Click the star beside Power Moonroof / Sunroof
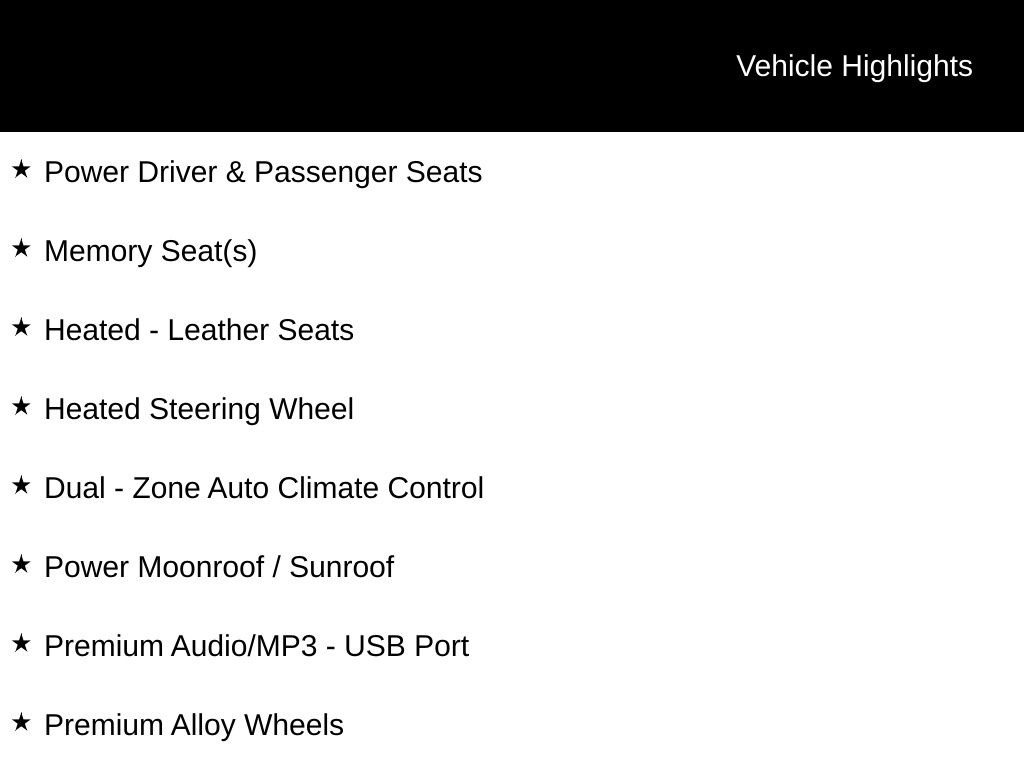The width and height of the screenshot is (1024, 768). click(x=21, y=565)
